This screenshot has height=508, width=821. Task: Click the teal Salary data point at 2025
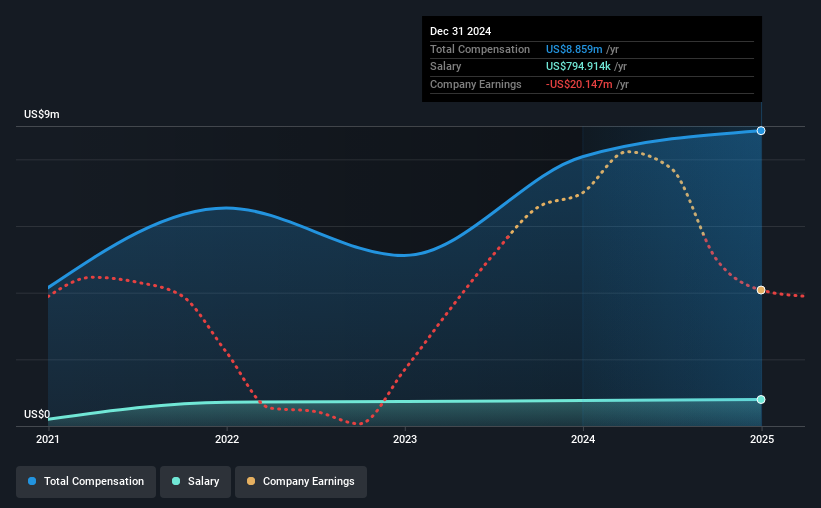pos(761,400)
